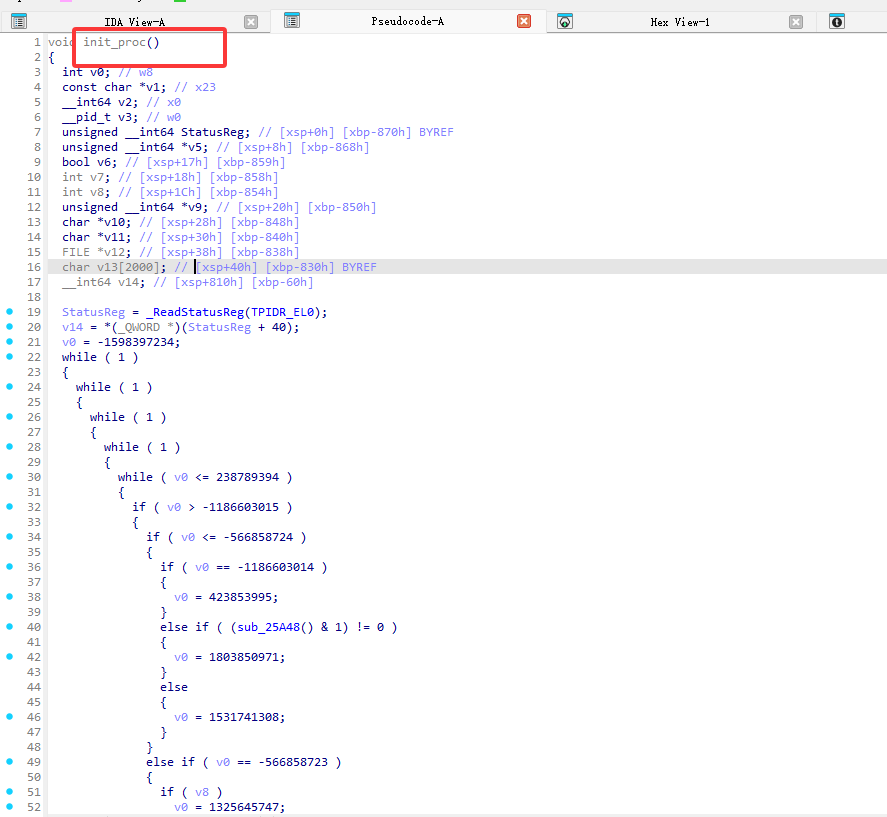Click the Hex View-1 tab icon
This screenshot has height=817, width=887.
tap(565, 22)
